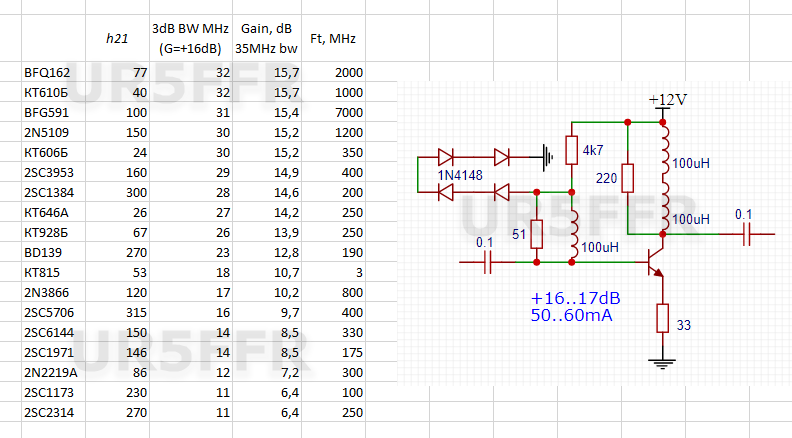Select the '3dB BW MHz (G=+16dB)' header cell
This screenshot has height=438, width=792.
[x=191, y=38]
